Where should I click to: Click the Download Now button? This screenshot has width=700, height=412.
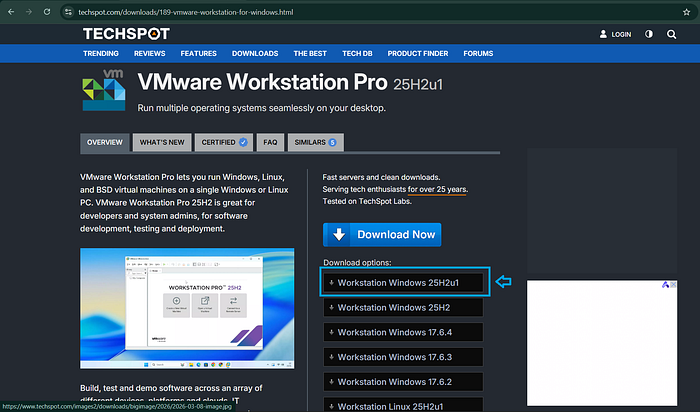pyautogui.click(x=382, y=235)
